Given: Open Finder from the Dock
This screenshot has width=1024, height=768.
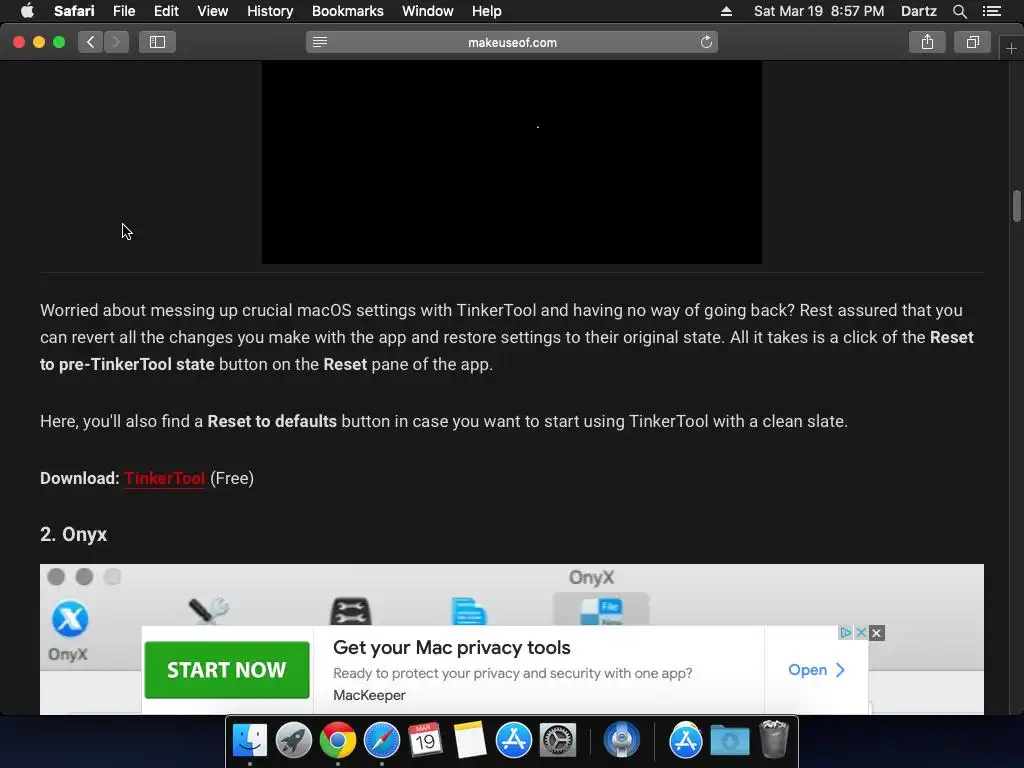Looking at the screenshot, I should point(249,740).
